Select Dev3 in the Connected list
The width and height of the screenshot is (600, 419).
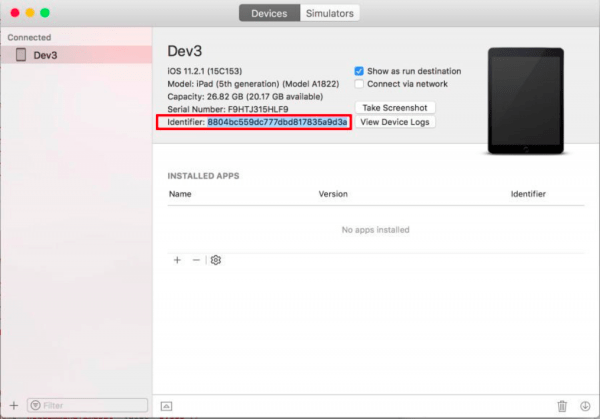76,55
